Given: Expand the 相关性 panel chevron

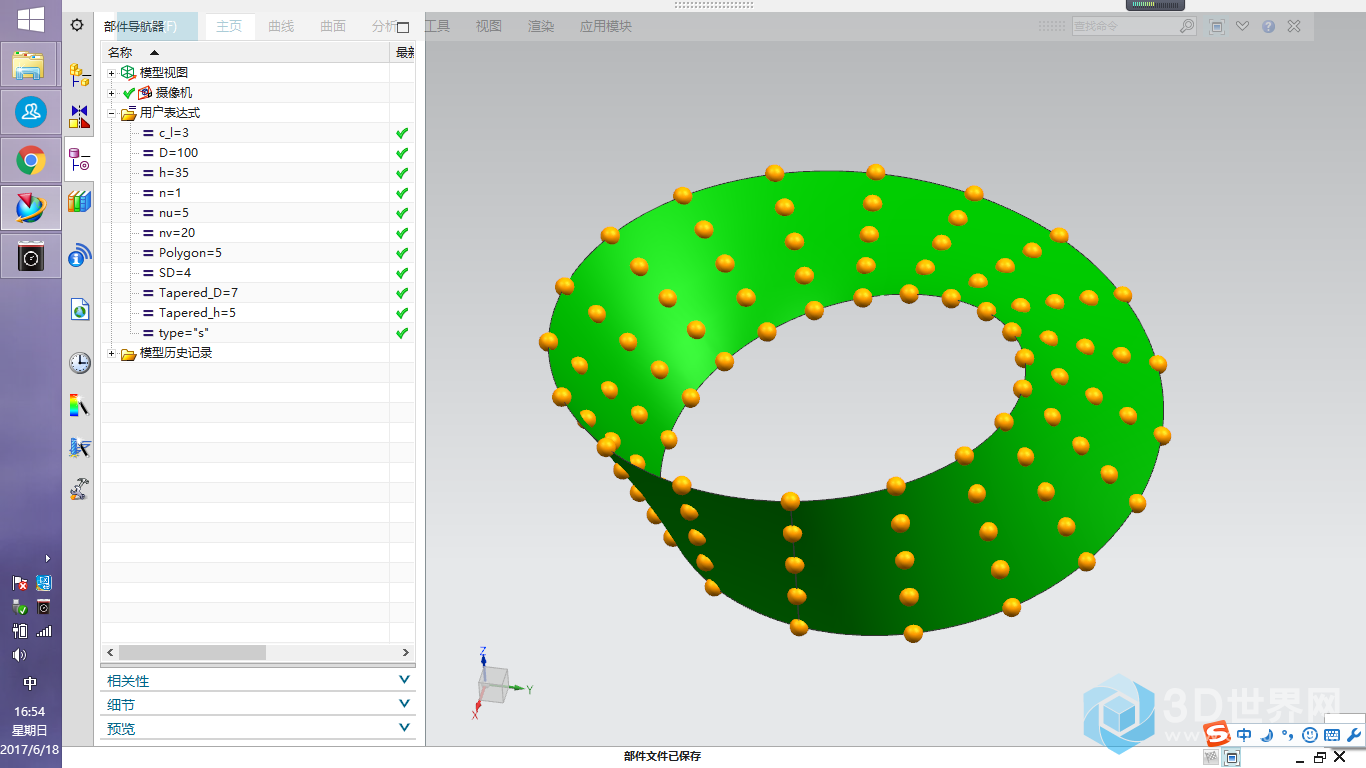Looking at the screenshot, I should click(x=404, y=679).
